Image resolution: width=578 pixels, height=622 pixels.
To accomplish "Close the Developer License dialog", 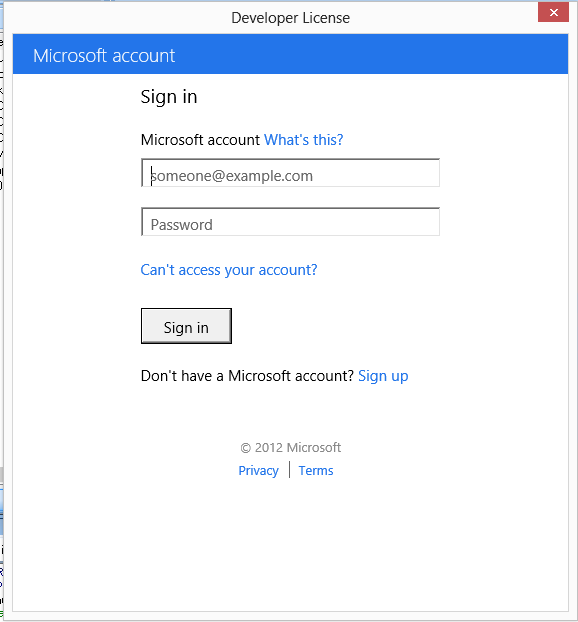I will [x=553, y=12].
